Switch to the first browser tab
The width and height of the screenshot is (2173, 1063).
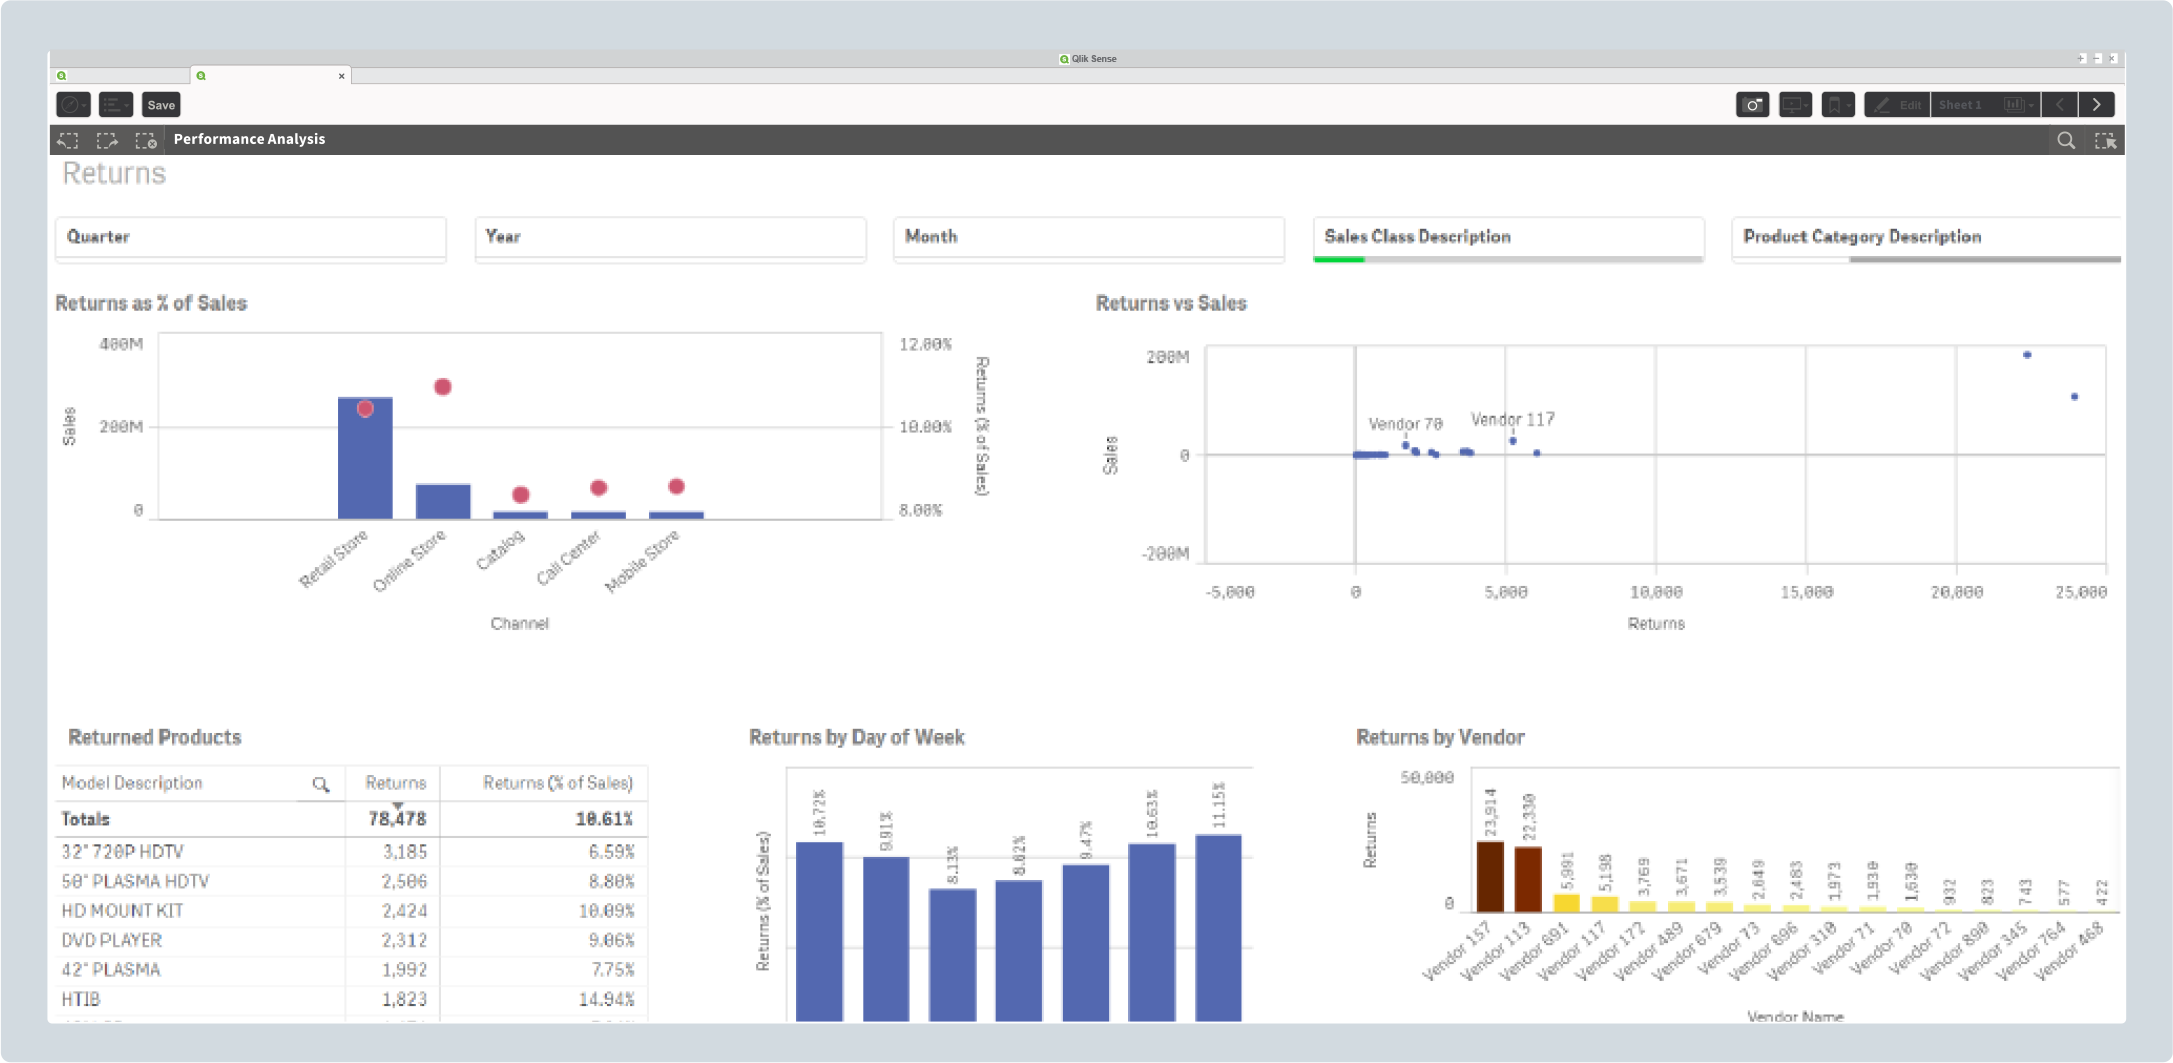click(x=120, y=76)
